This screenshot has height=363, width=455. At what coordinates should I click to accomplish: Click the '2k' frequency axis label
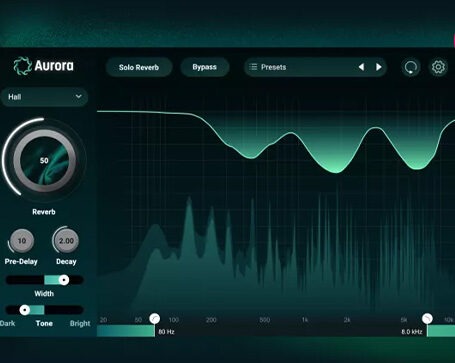tap(347, 320)
